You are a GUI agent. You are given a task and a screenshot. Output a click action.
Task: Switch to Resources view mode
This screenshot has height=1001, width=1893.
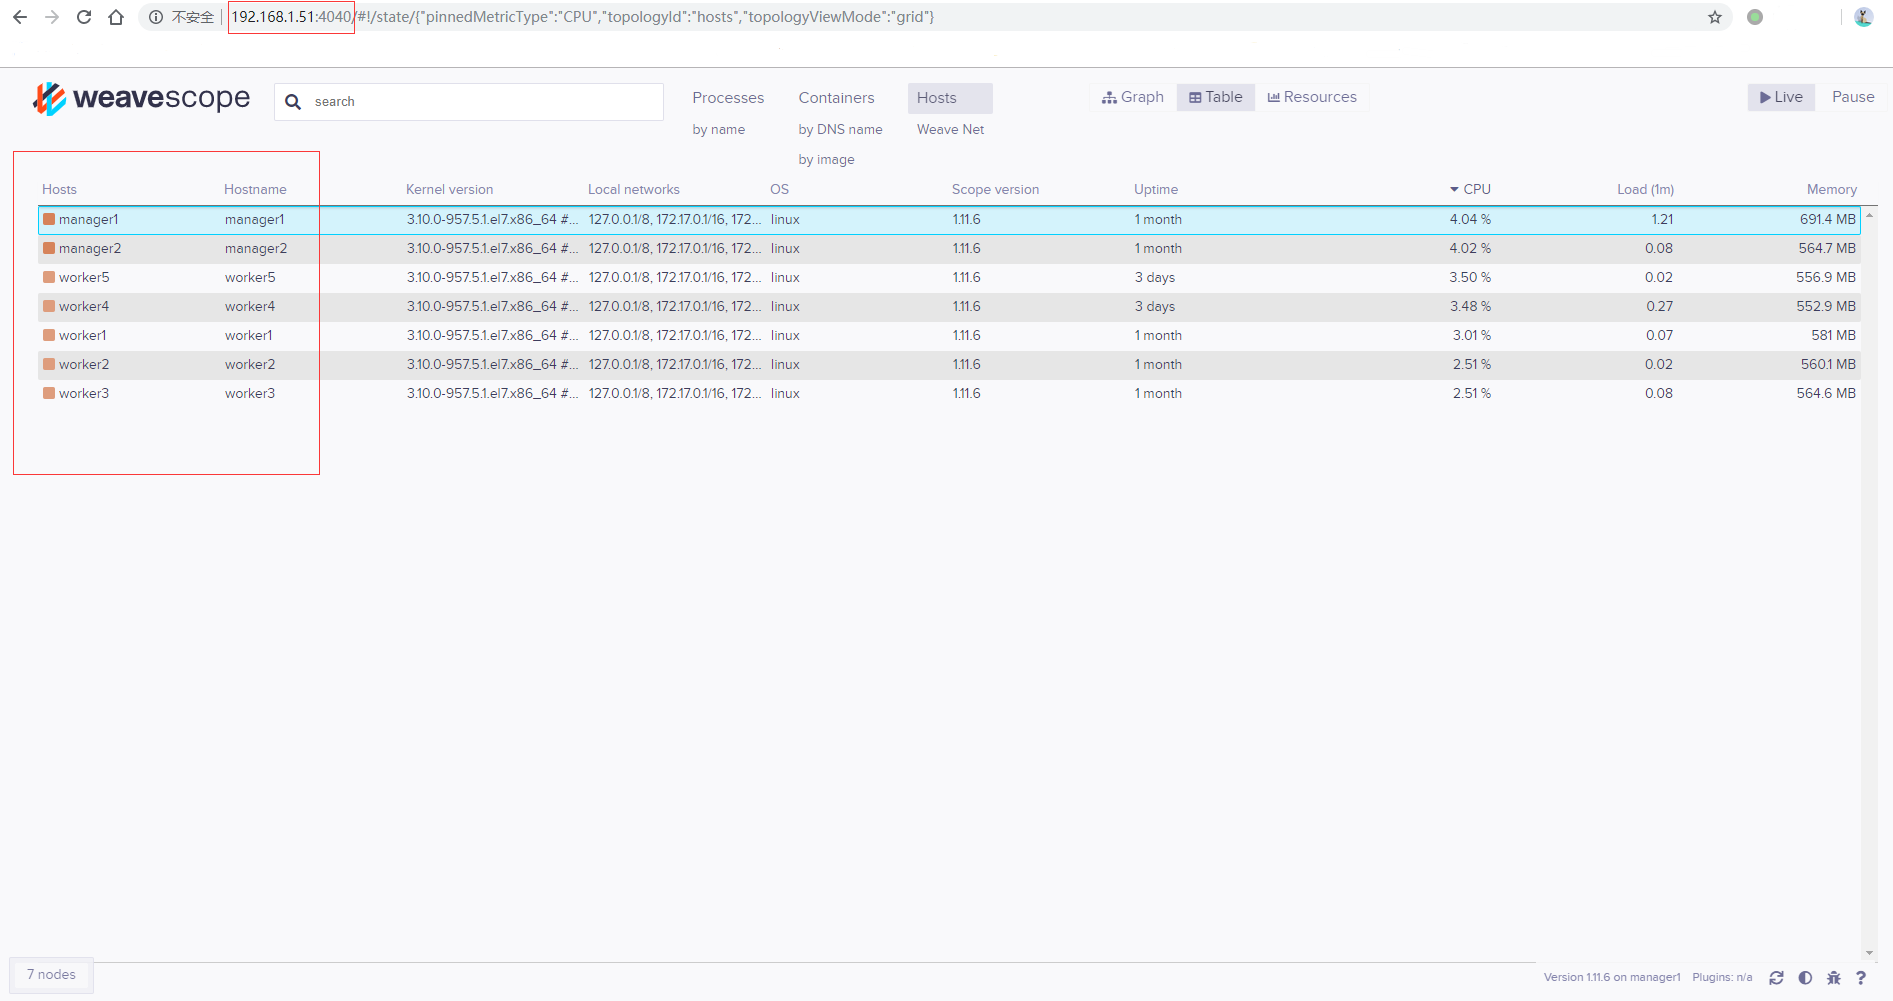(x=1312, y=97)
